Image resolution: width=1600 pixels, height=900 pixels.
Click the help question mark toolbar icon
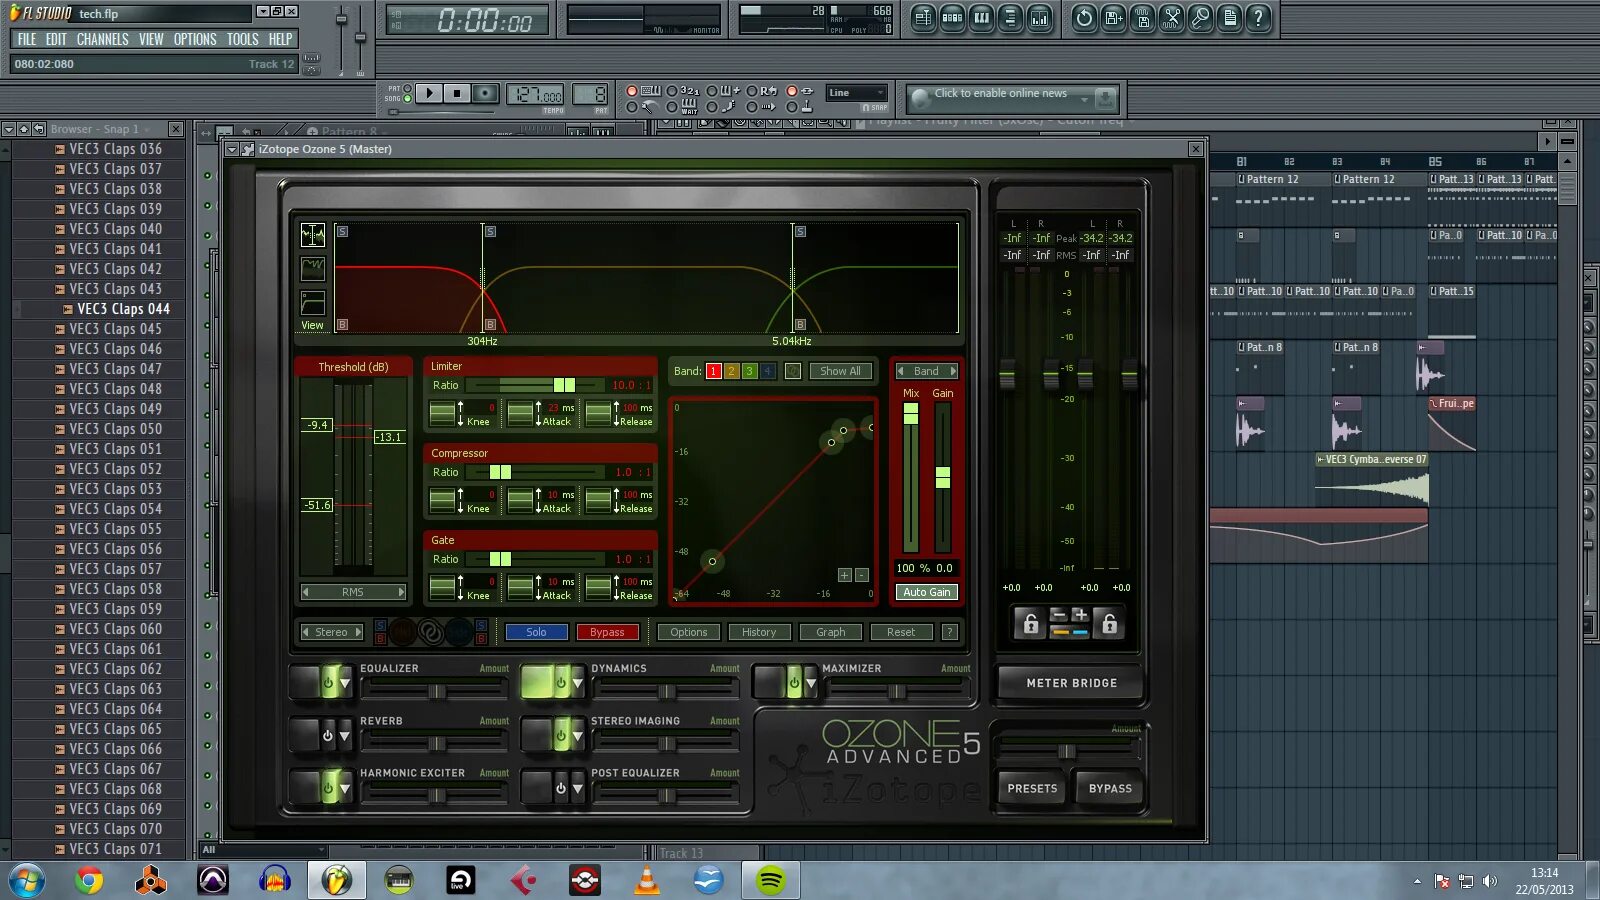[1259, 18]
